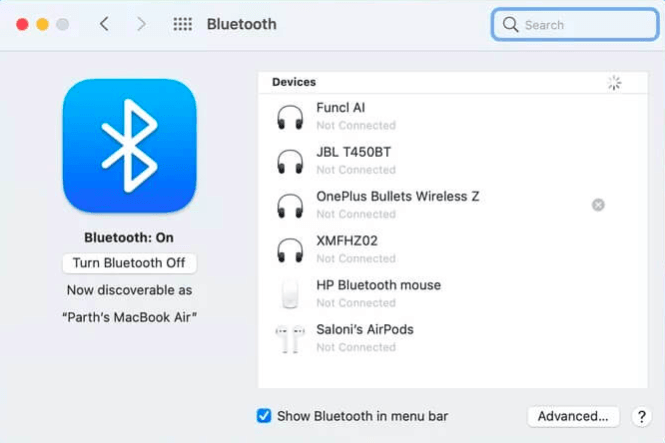
Task: Select OnePlus Bullets Wireless Z headphones icon
Action: coord(290,206)
